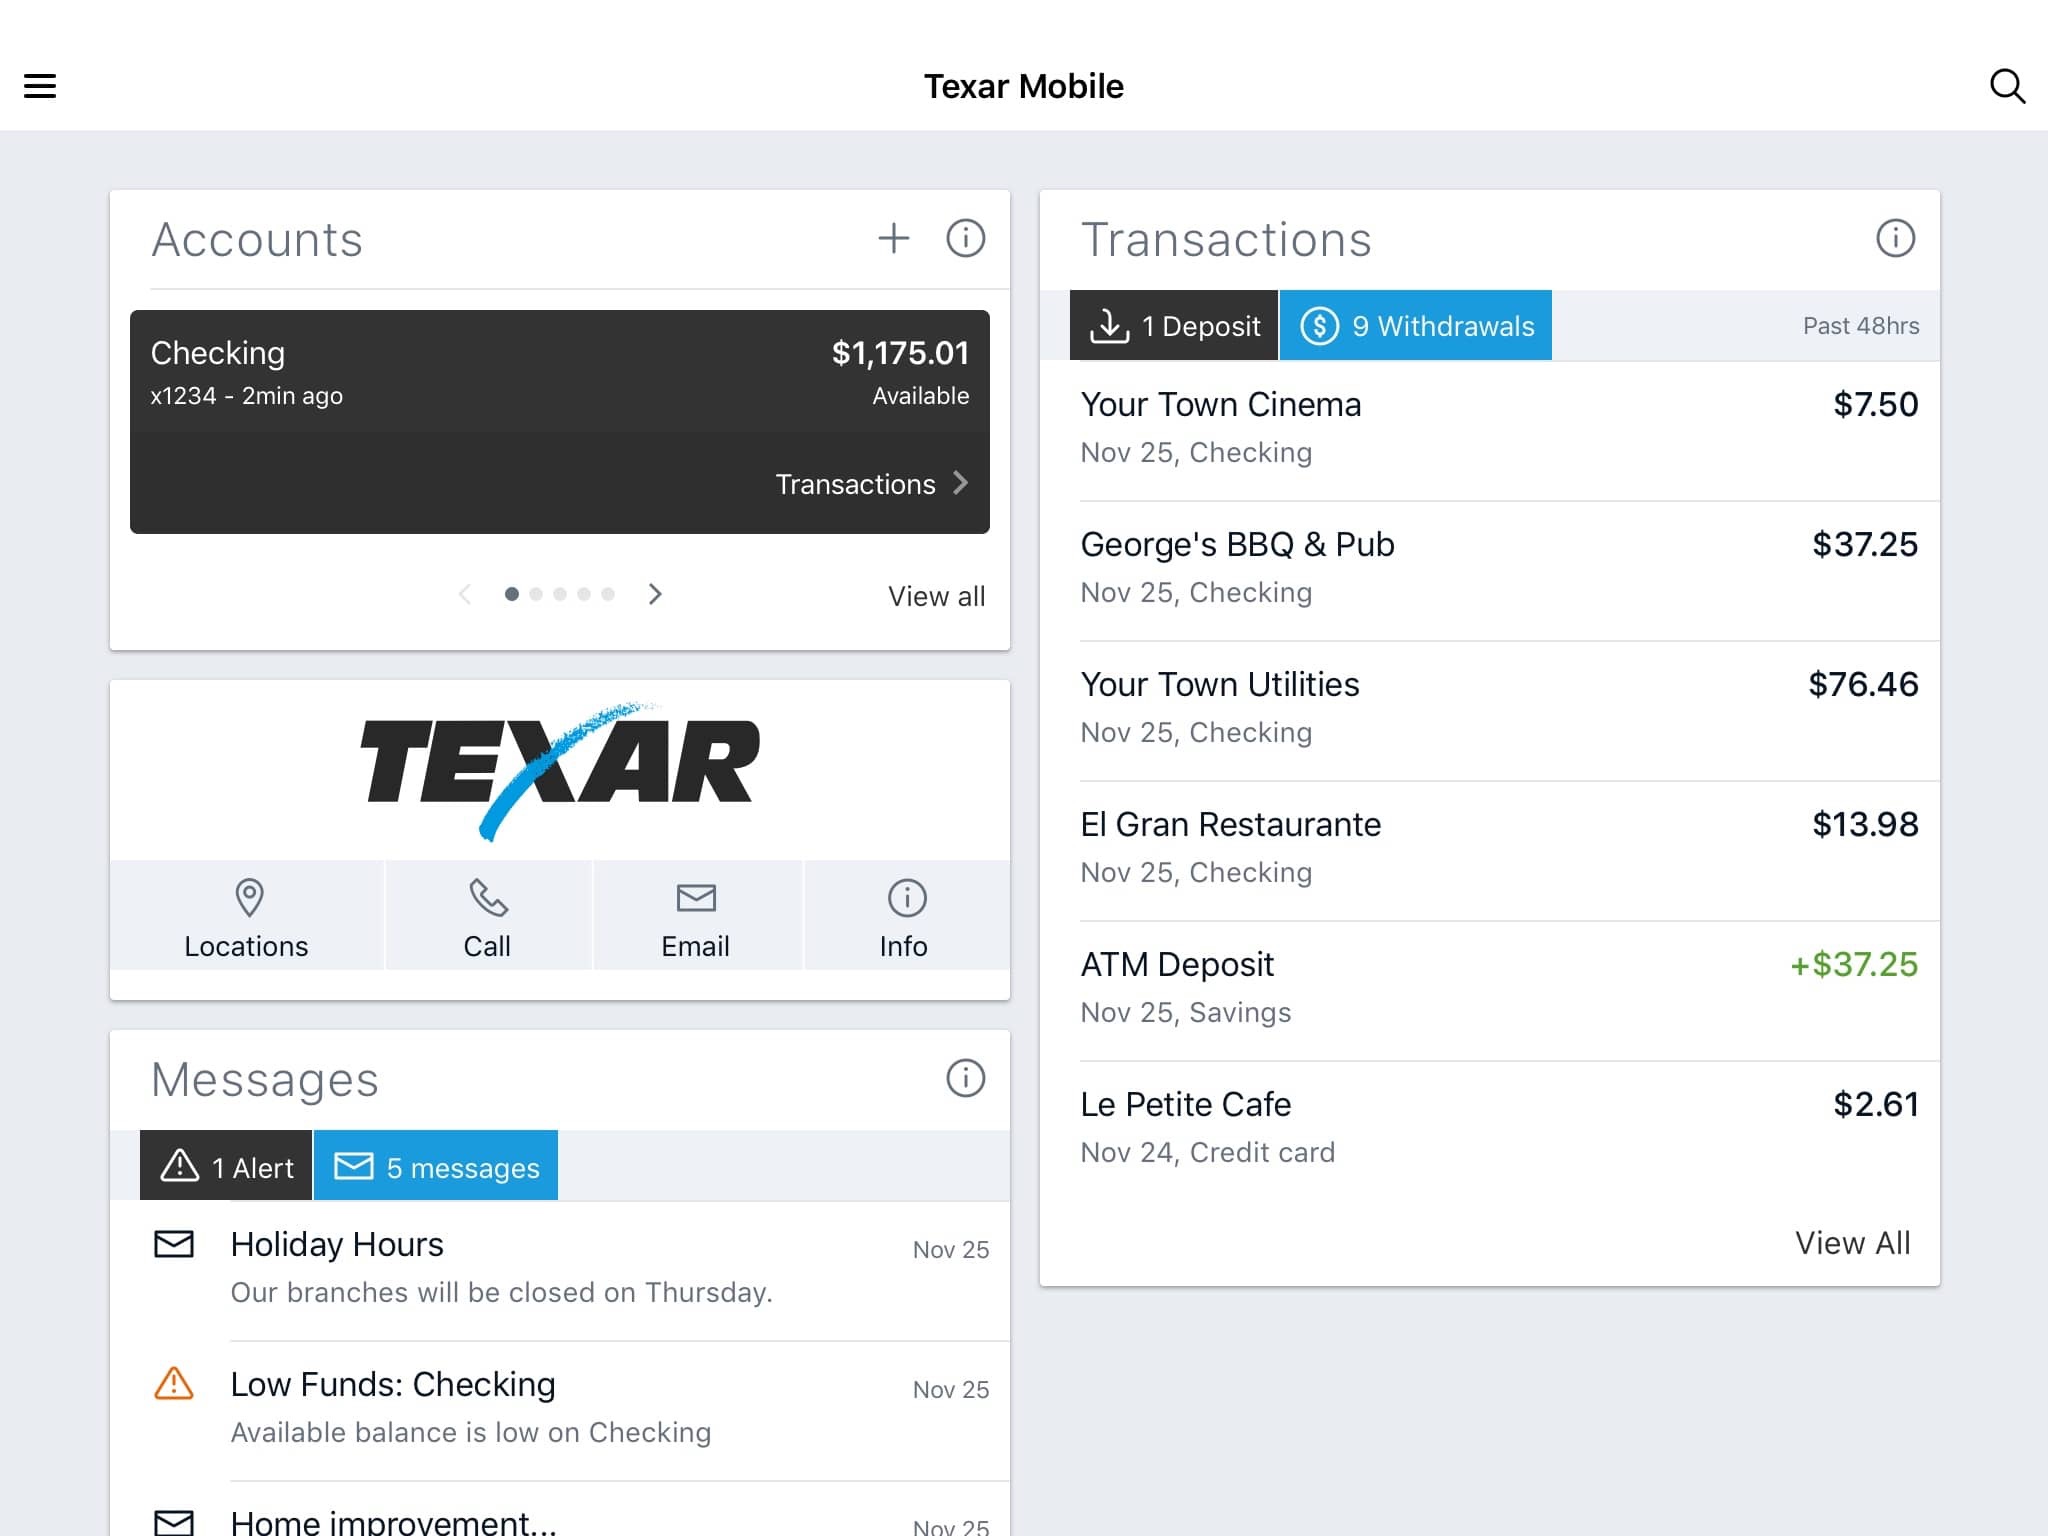Select the Info tab in Texar panel
Viewport: 2048px width, 1536px height.
pyautogui.click(x=901, y=916)
